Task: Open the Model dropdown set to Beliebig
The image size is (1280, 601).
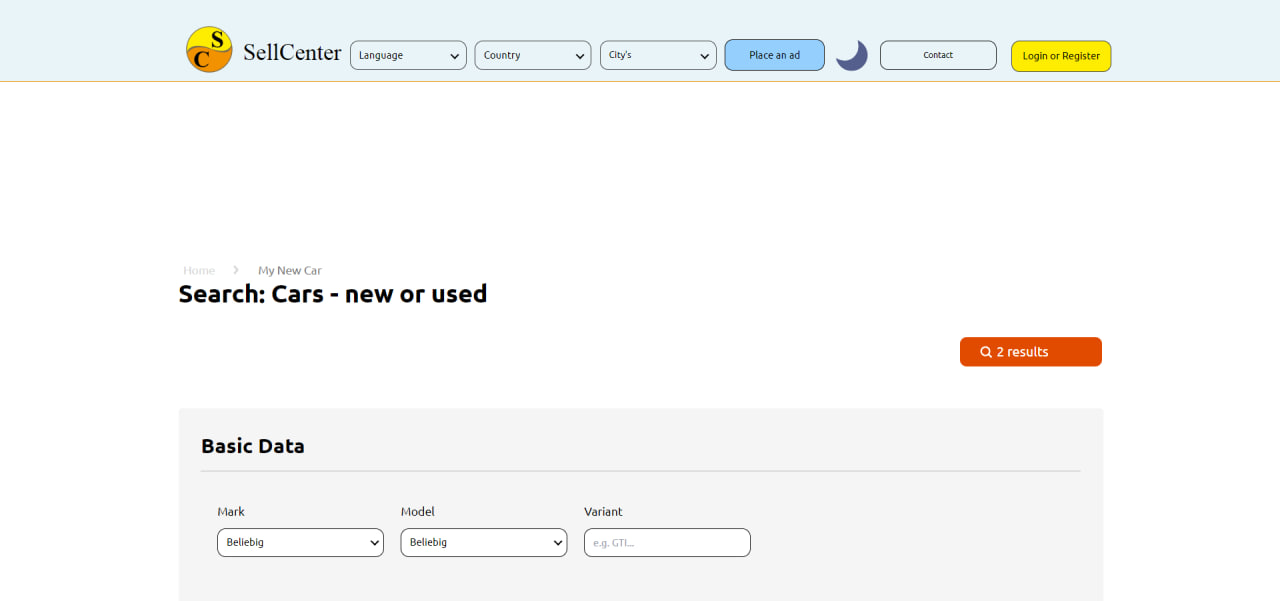Action: (484, 542)
